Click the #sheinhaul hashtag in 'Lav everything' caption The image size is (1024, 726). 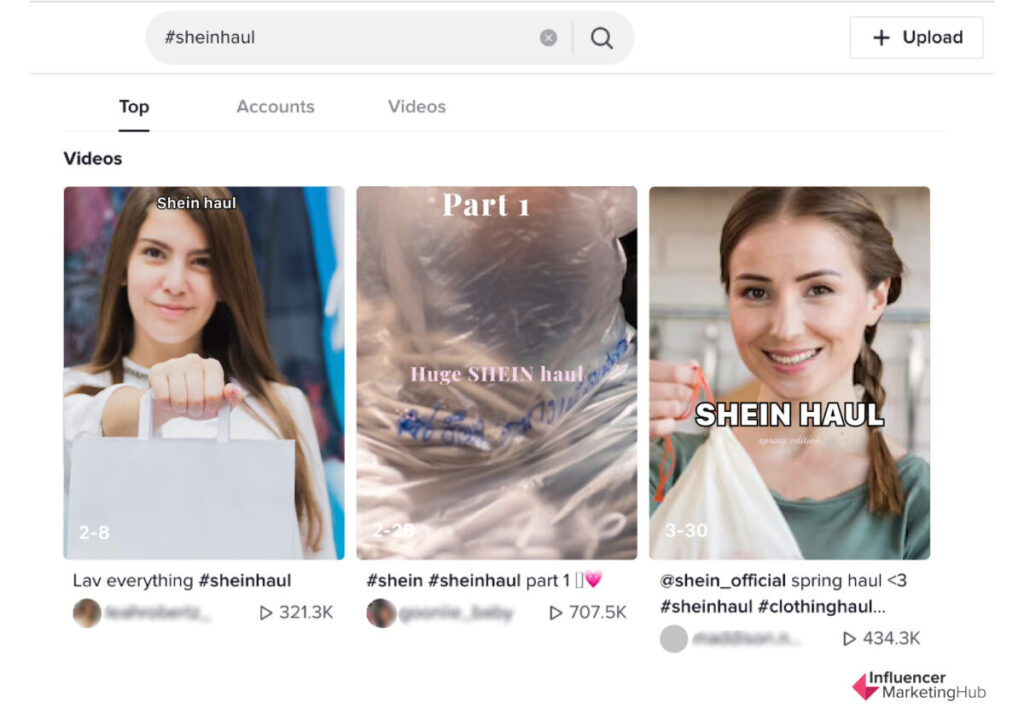click(245, 580)
